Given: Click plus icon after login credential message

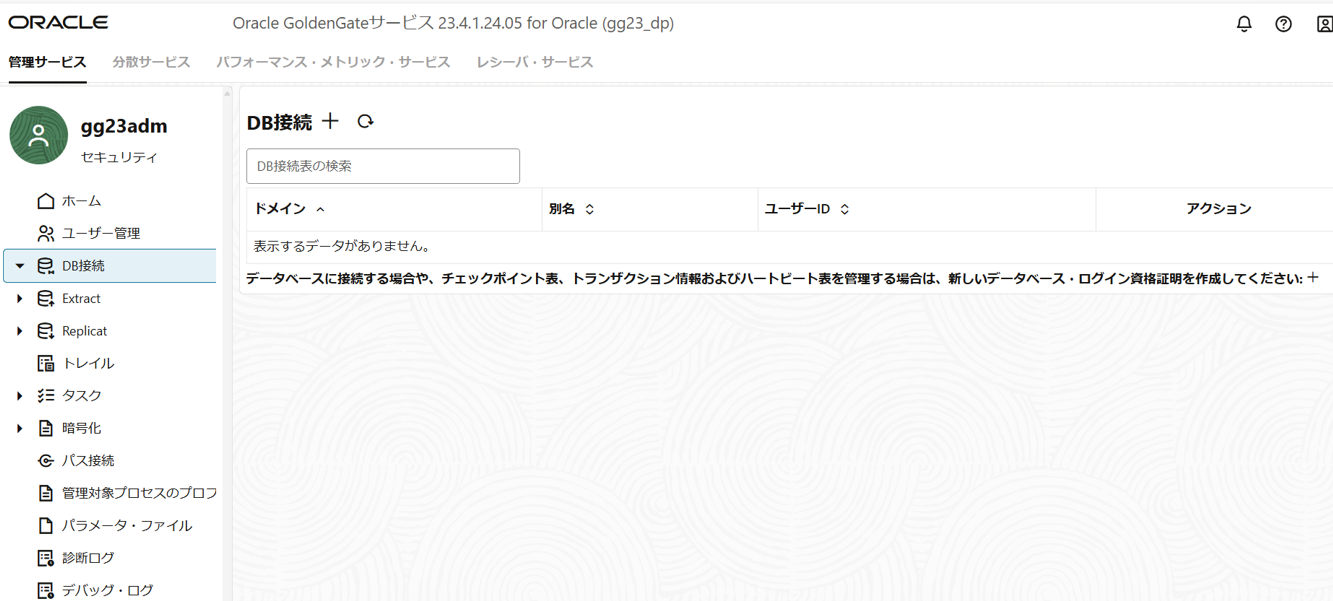Looking at the screenshot, I should 1313,278.
